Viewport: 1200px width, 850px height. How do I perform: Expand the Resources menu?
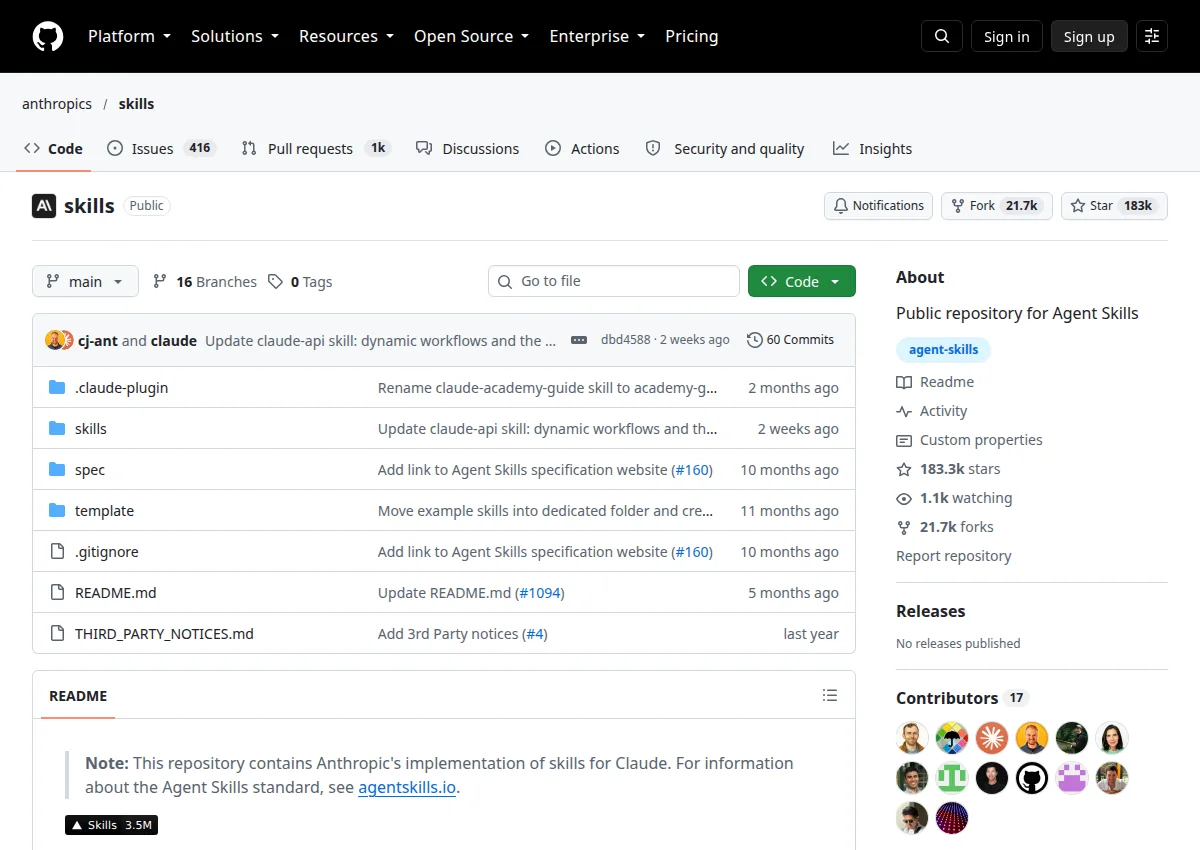coord(346,36)
